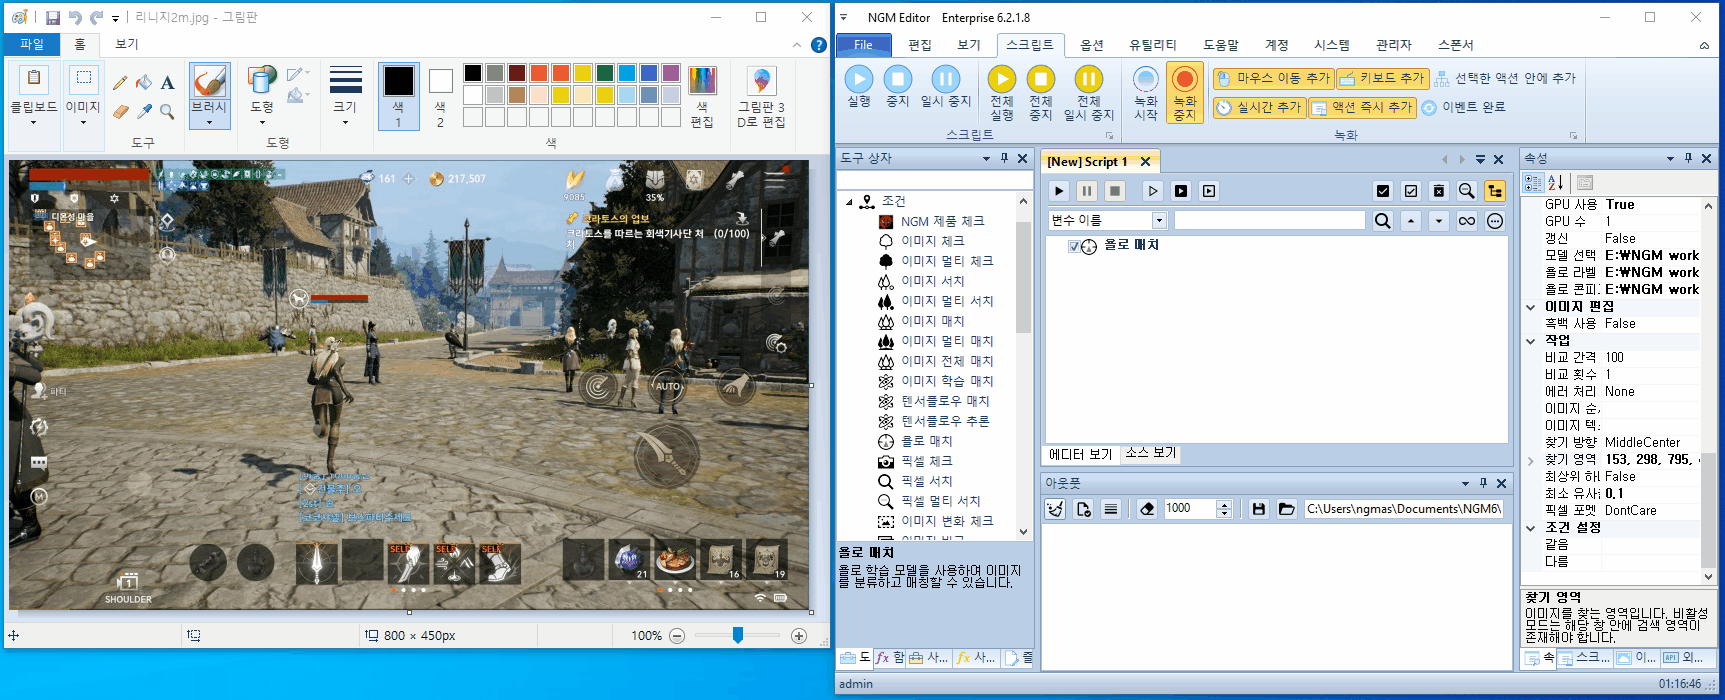Click 마우스 이동 추가 button
The width and height of the screenshot is (1725, 700).
1273,78
